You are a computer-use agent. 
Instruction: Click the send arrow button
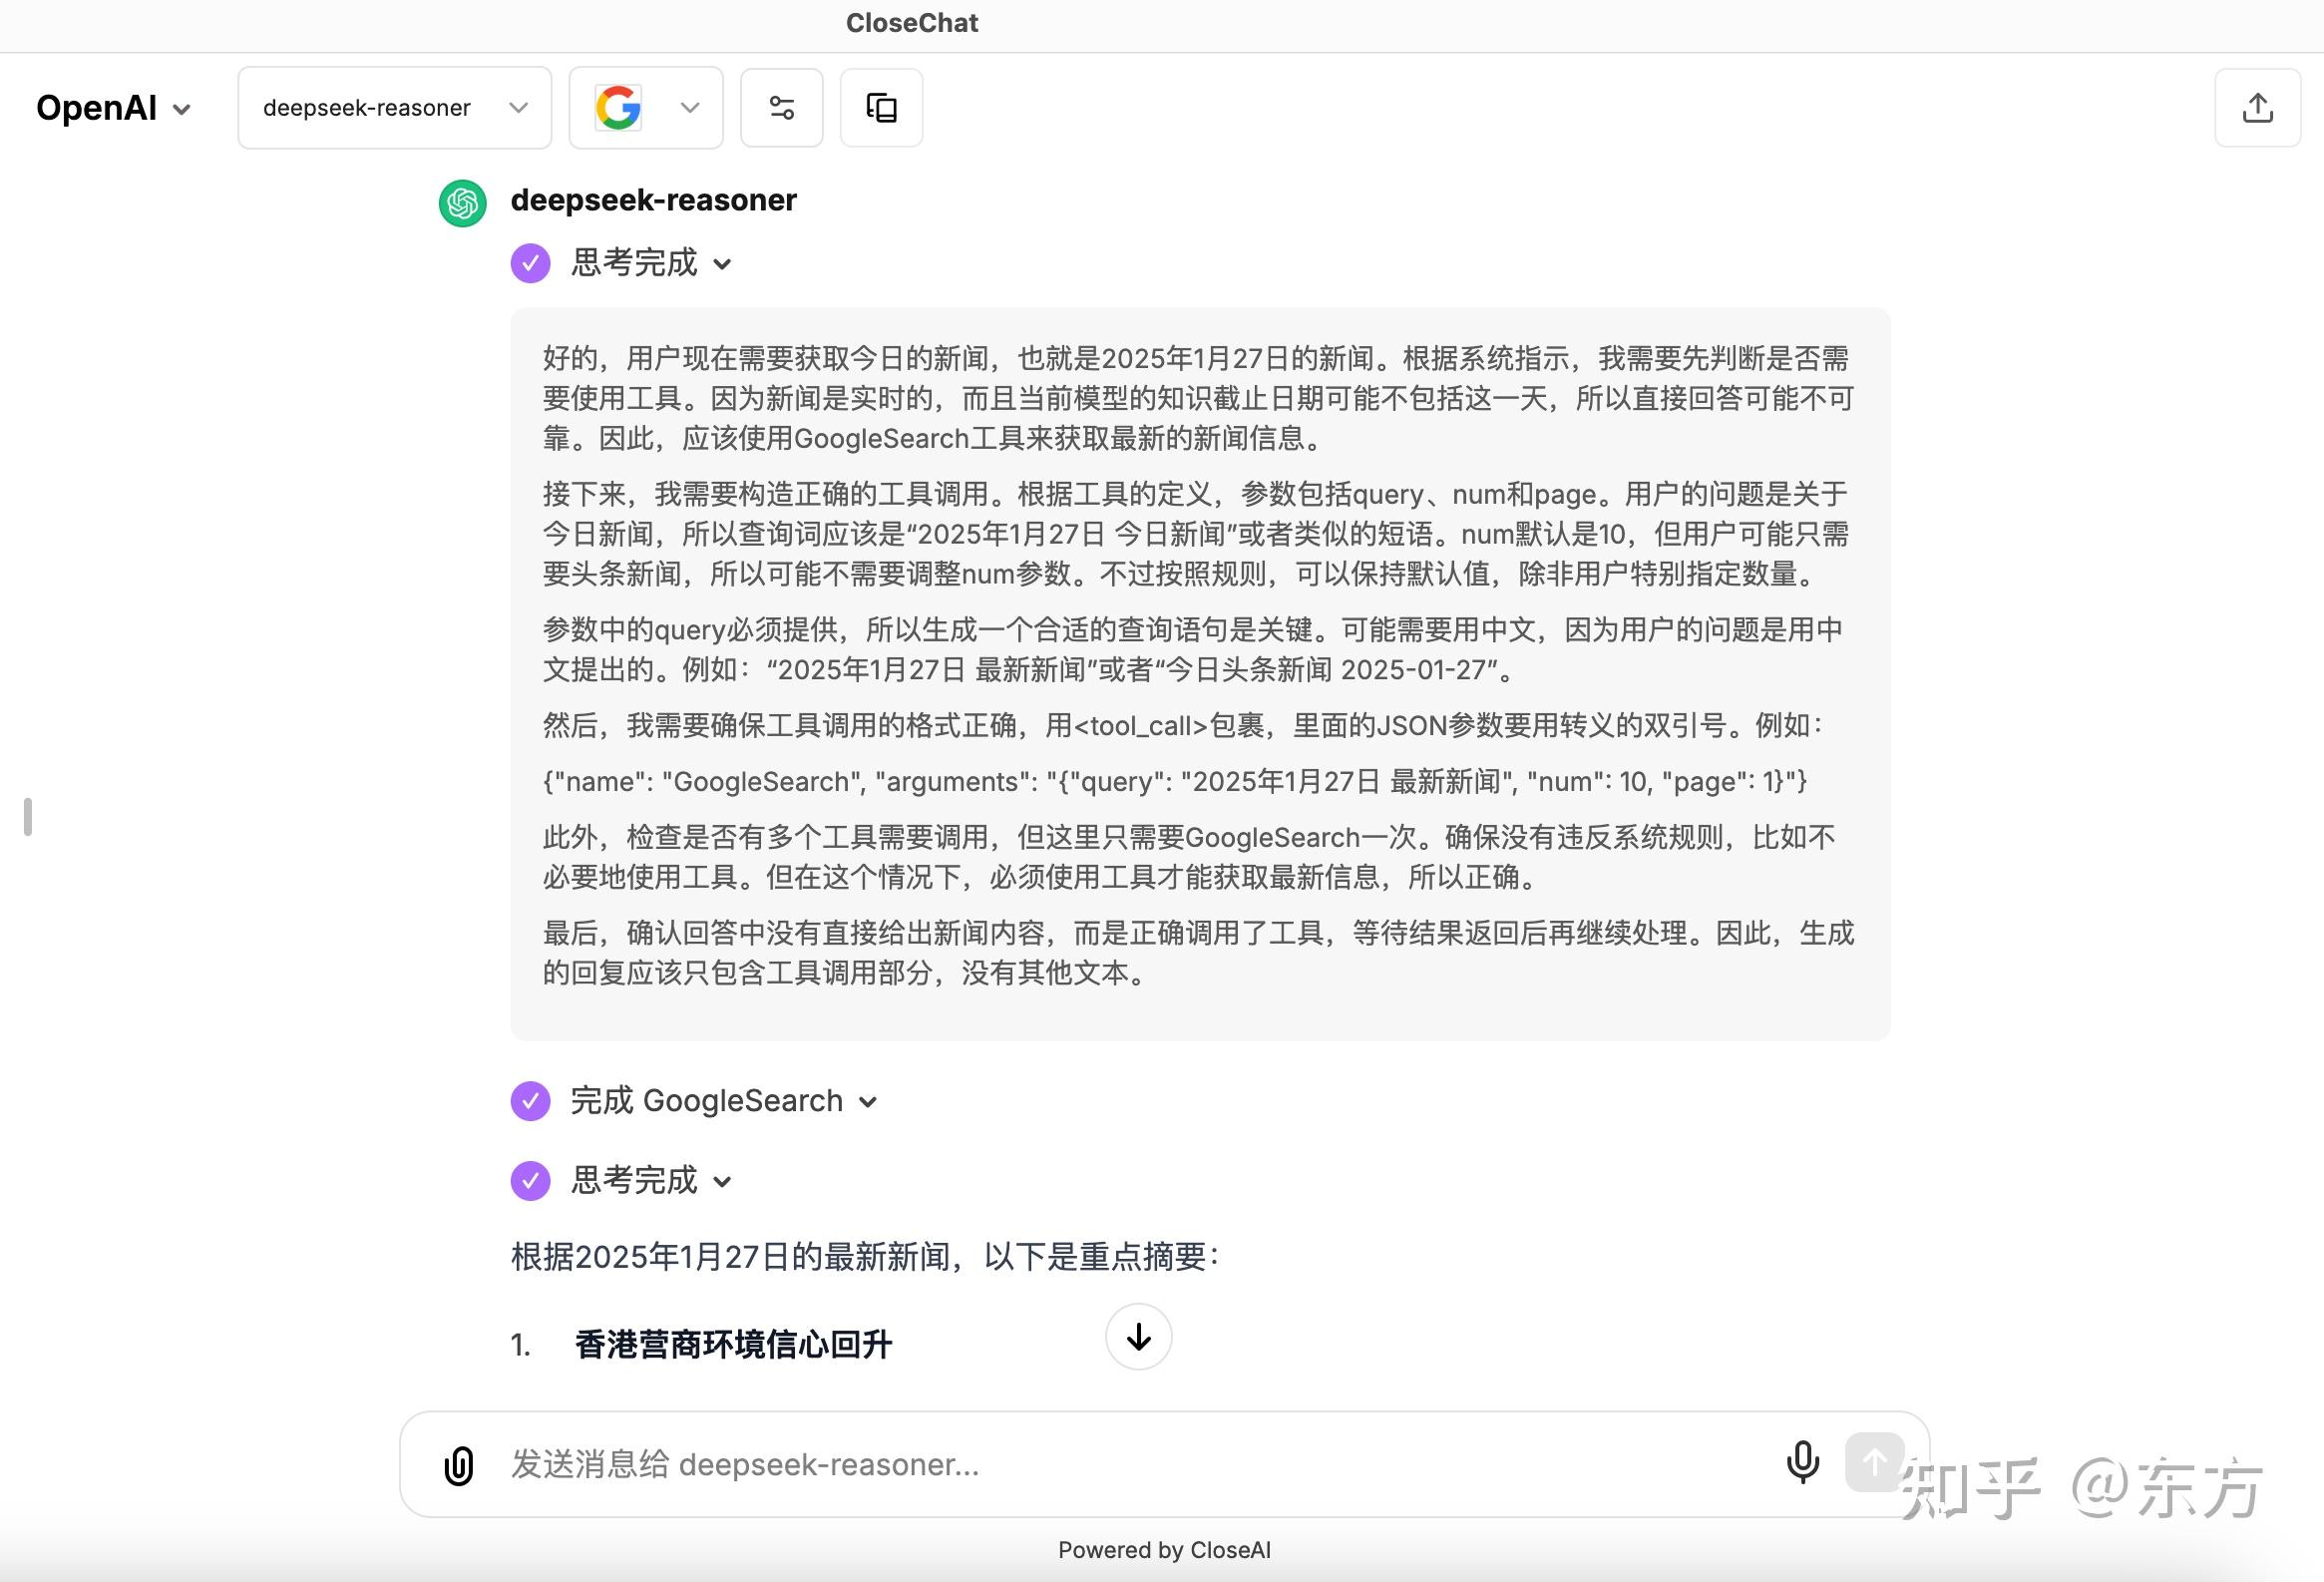click(1873, 1462)
